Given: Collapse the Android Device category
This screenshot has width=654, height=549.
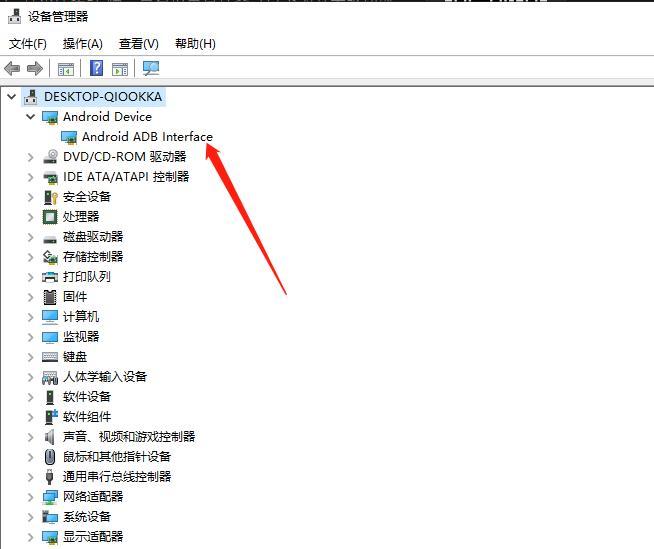Looking at the screenshot, I should 30,116.
